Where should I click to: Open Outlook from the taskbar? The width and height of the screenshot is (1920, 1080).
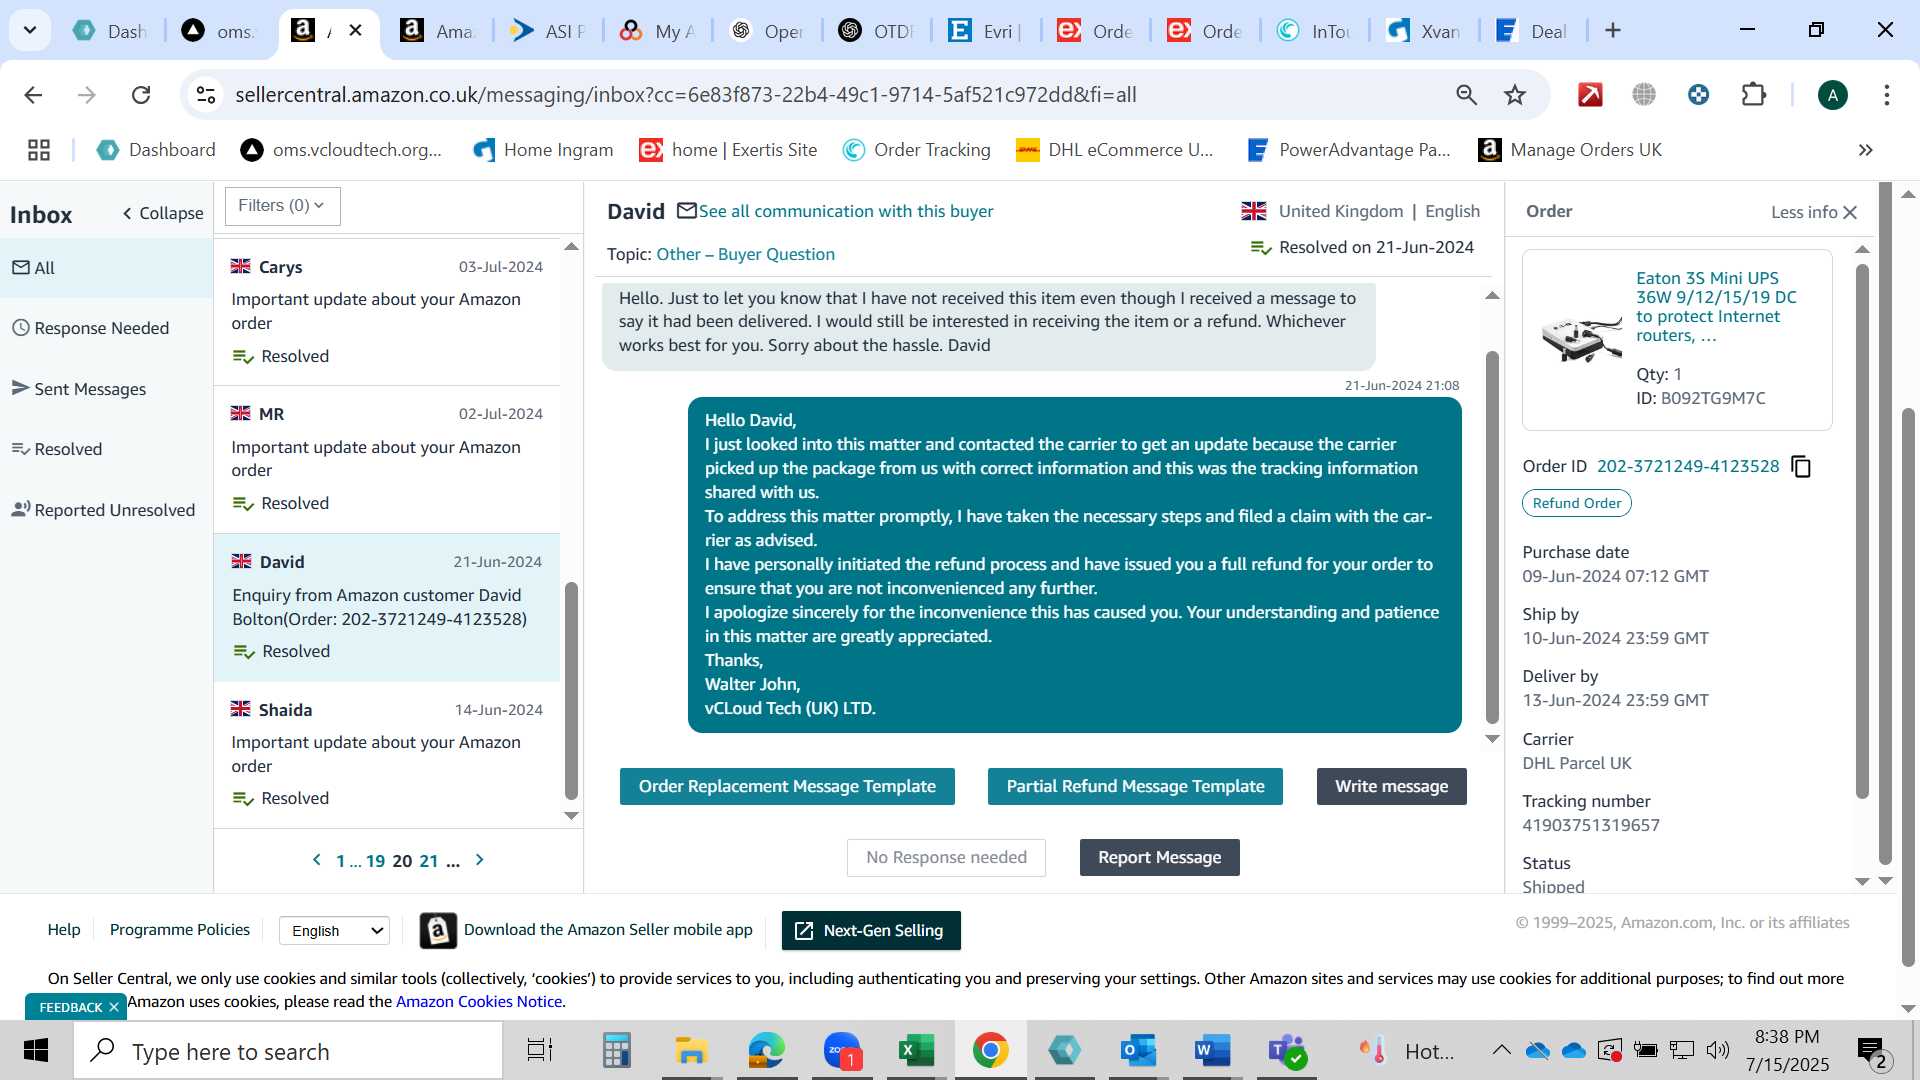click(1138, 1051)
